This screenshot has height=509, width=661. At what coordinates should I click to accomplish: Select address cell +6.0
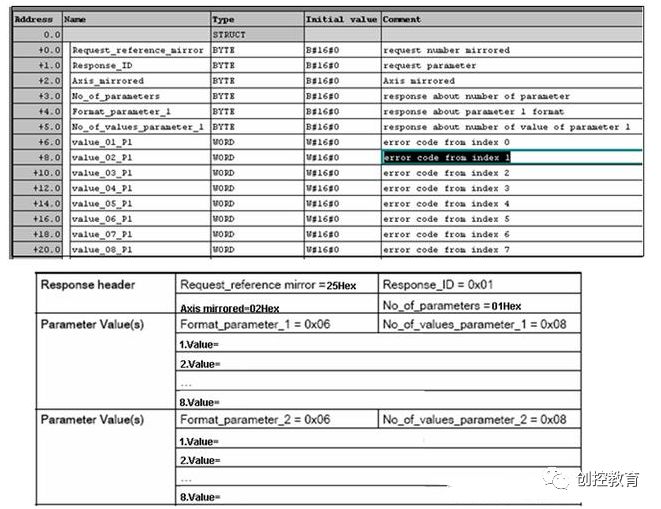click(x=38, y=142)
